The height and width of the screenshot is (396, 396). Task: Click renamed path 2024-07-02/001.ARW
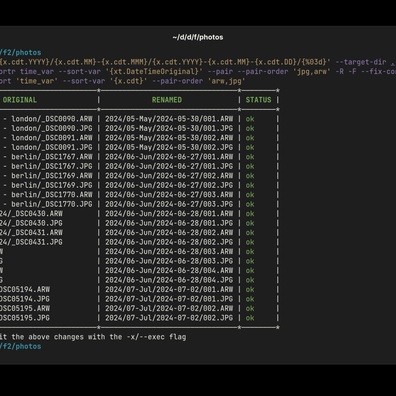pyautogui.click(x=169, y=289)
